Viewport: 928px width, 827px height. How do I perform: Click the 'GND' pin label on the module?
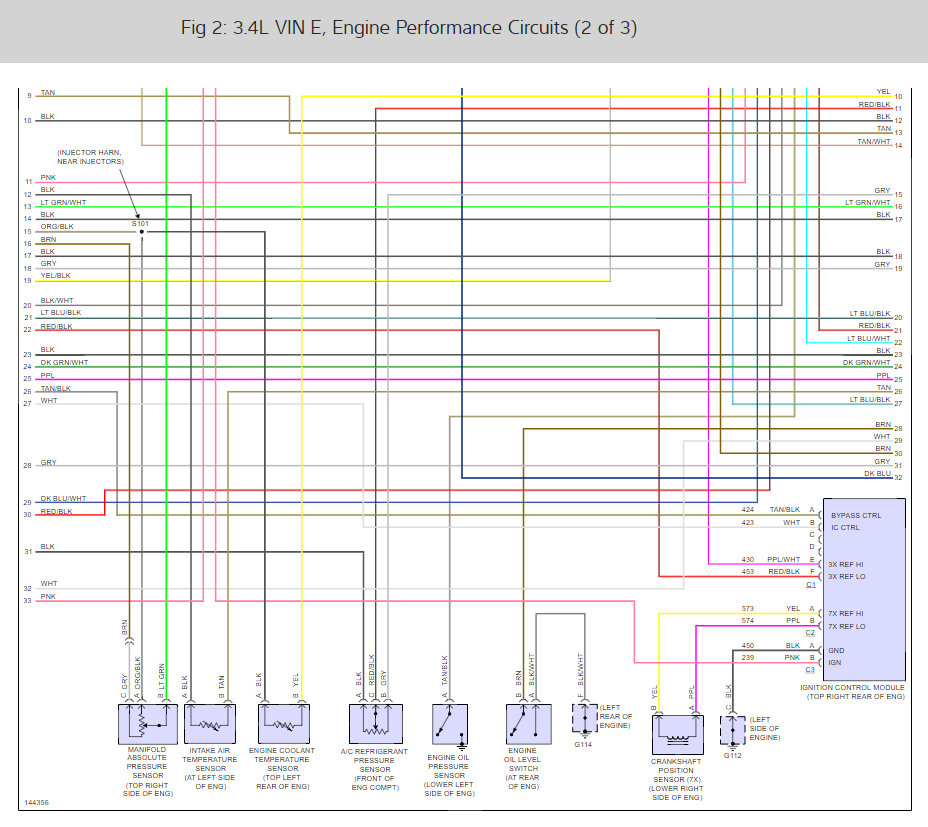point(836,651)
